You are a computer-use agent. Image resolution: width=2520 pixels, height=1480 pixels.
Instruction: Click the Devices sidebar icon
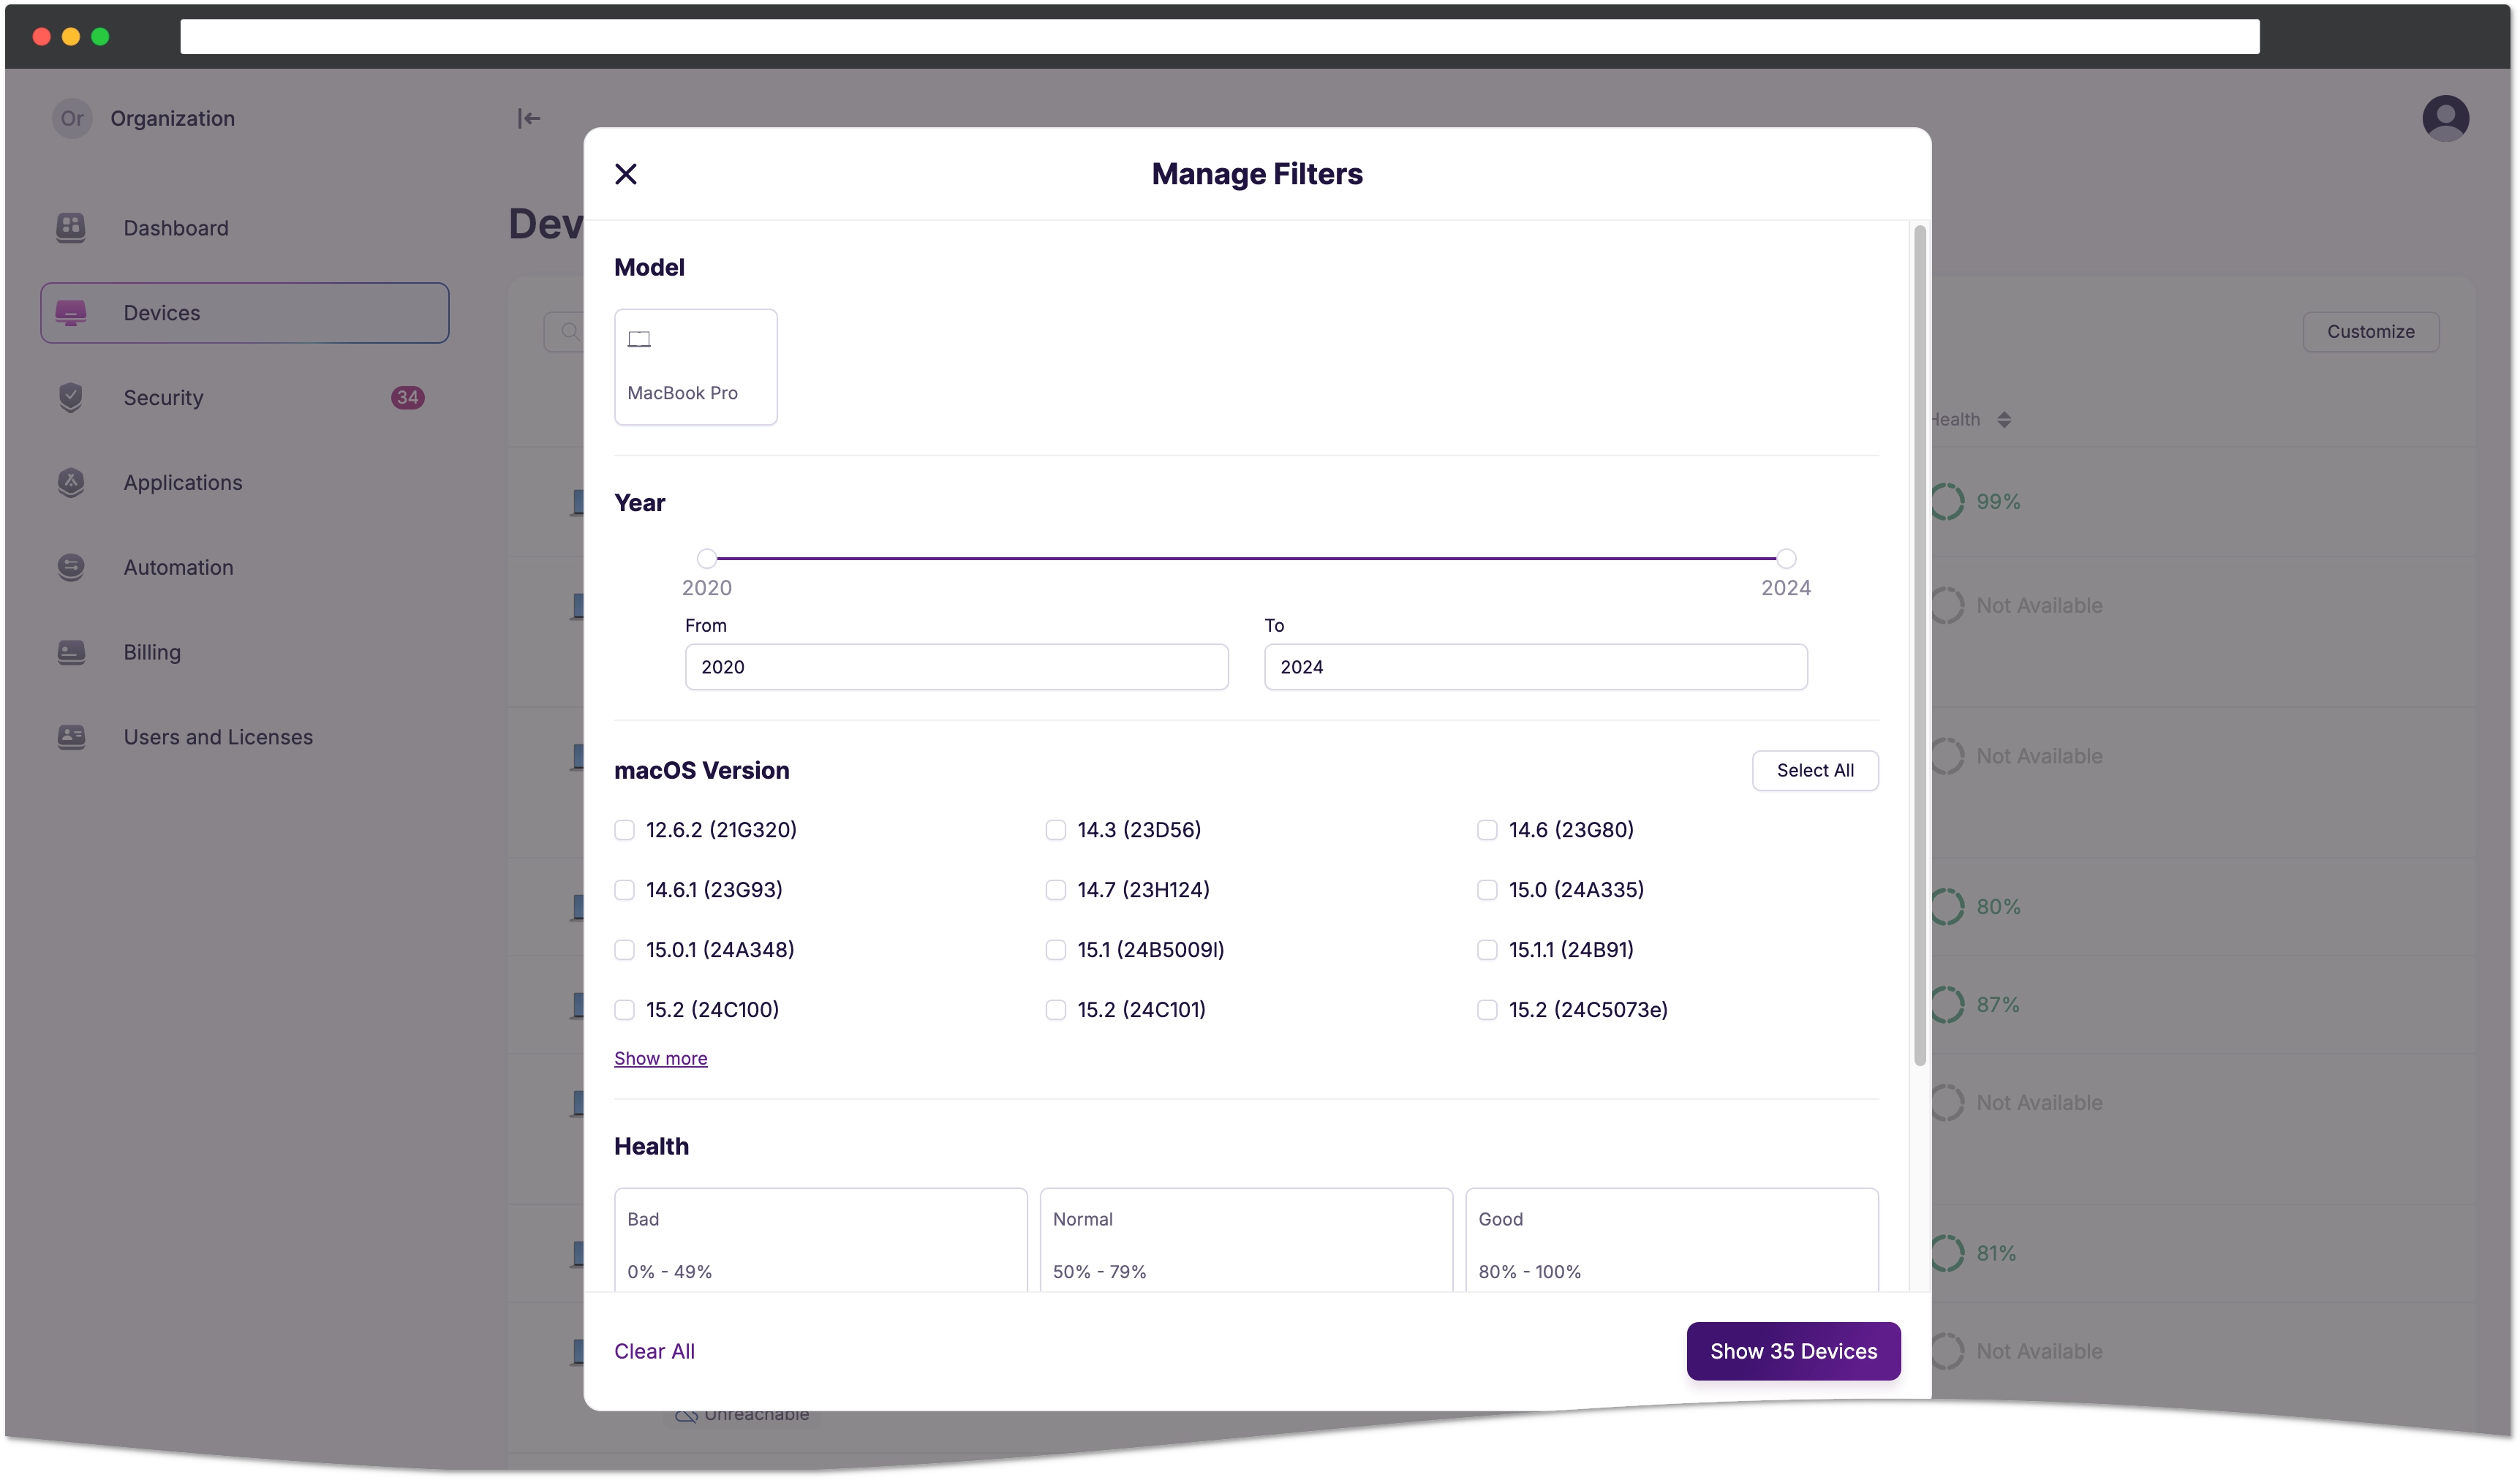(x=70, y=312)
